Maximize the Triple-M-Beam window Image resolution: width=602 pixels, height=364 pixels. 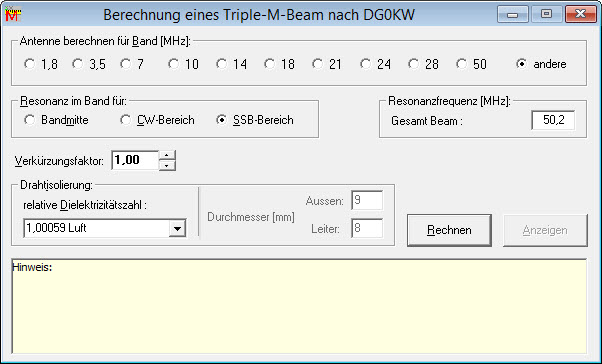pyautogui.click(x=546, y=14)
